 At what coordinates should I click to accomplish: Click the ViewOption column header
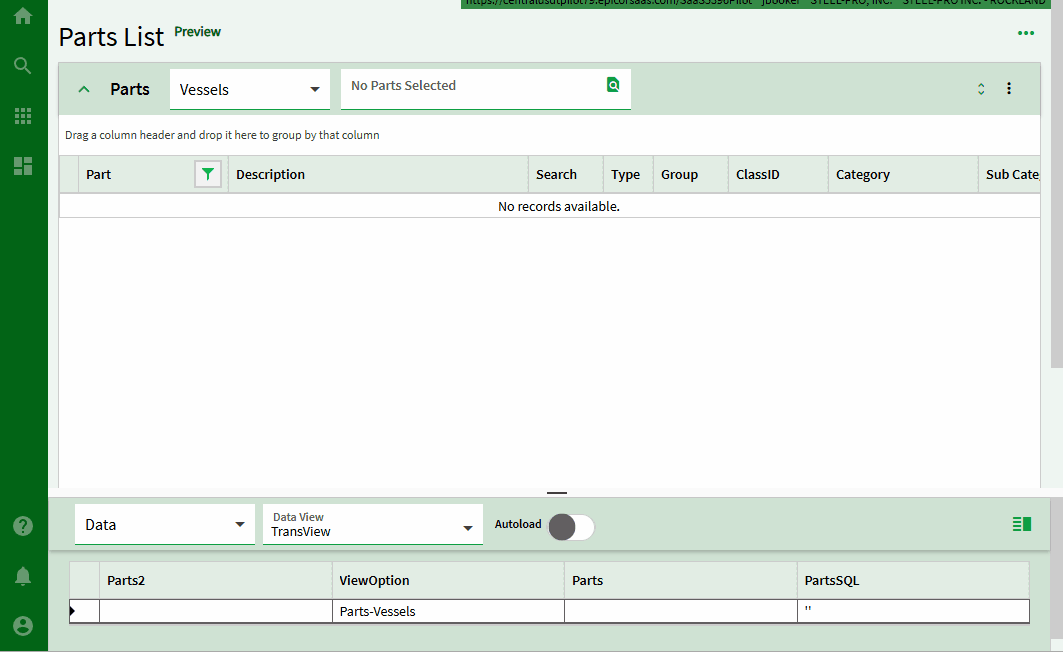coord(448,581)
